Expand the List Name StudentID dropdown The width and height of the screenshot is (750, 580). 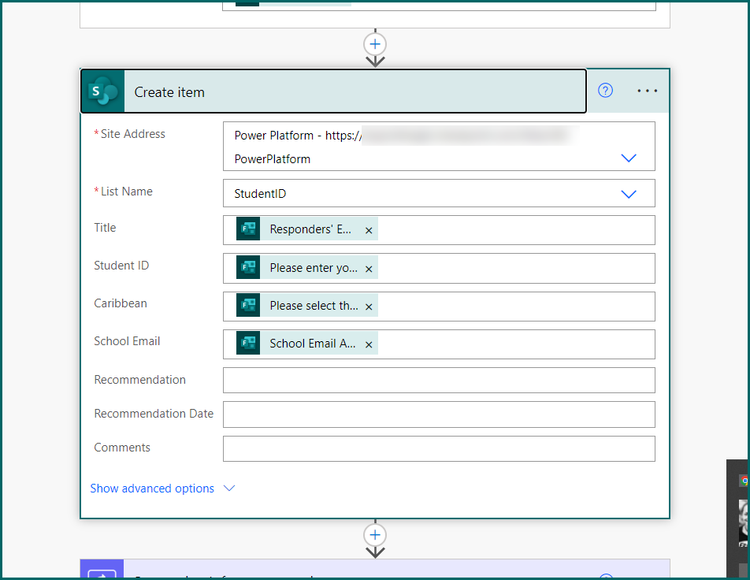click(628, 194)
